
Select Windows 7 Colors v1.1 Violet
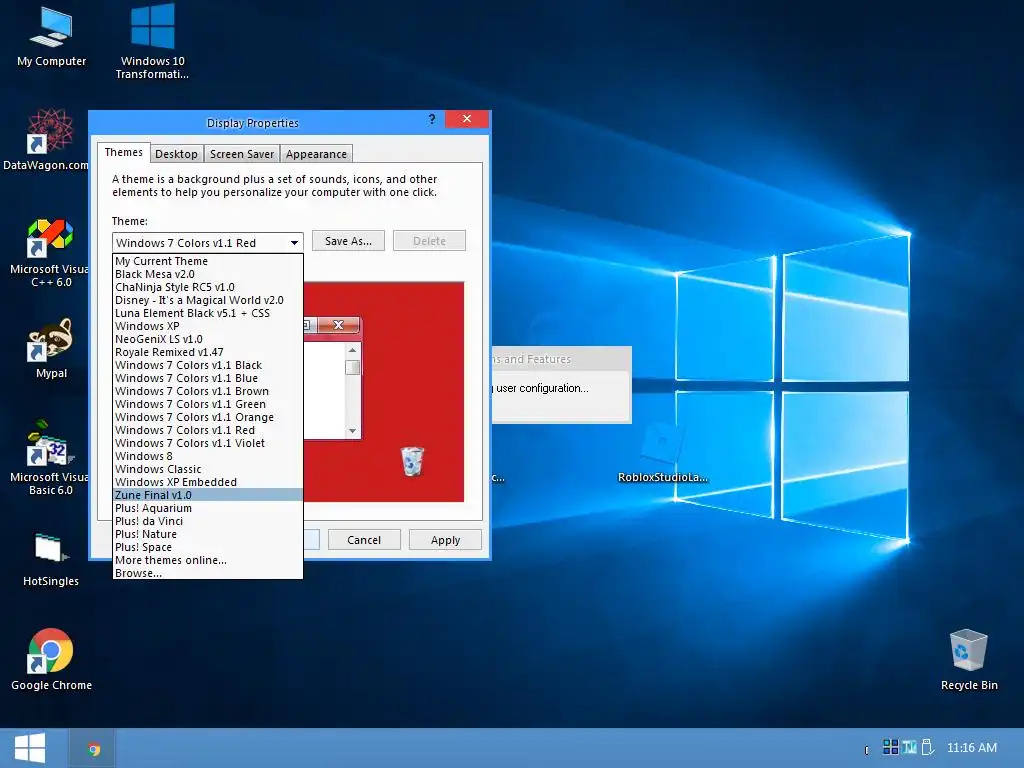(x=208, y=443)
